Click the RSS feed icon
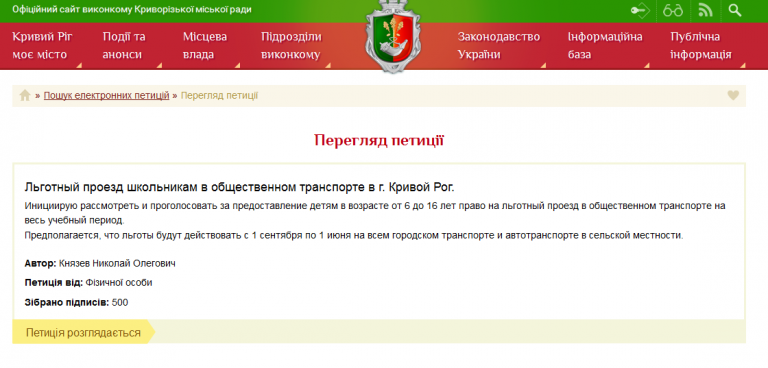Viewport: 768px width, 368px height. point(705,10)
